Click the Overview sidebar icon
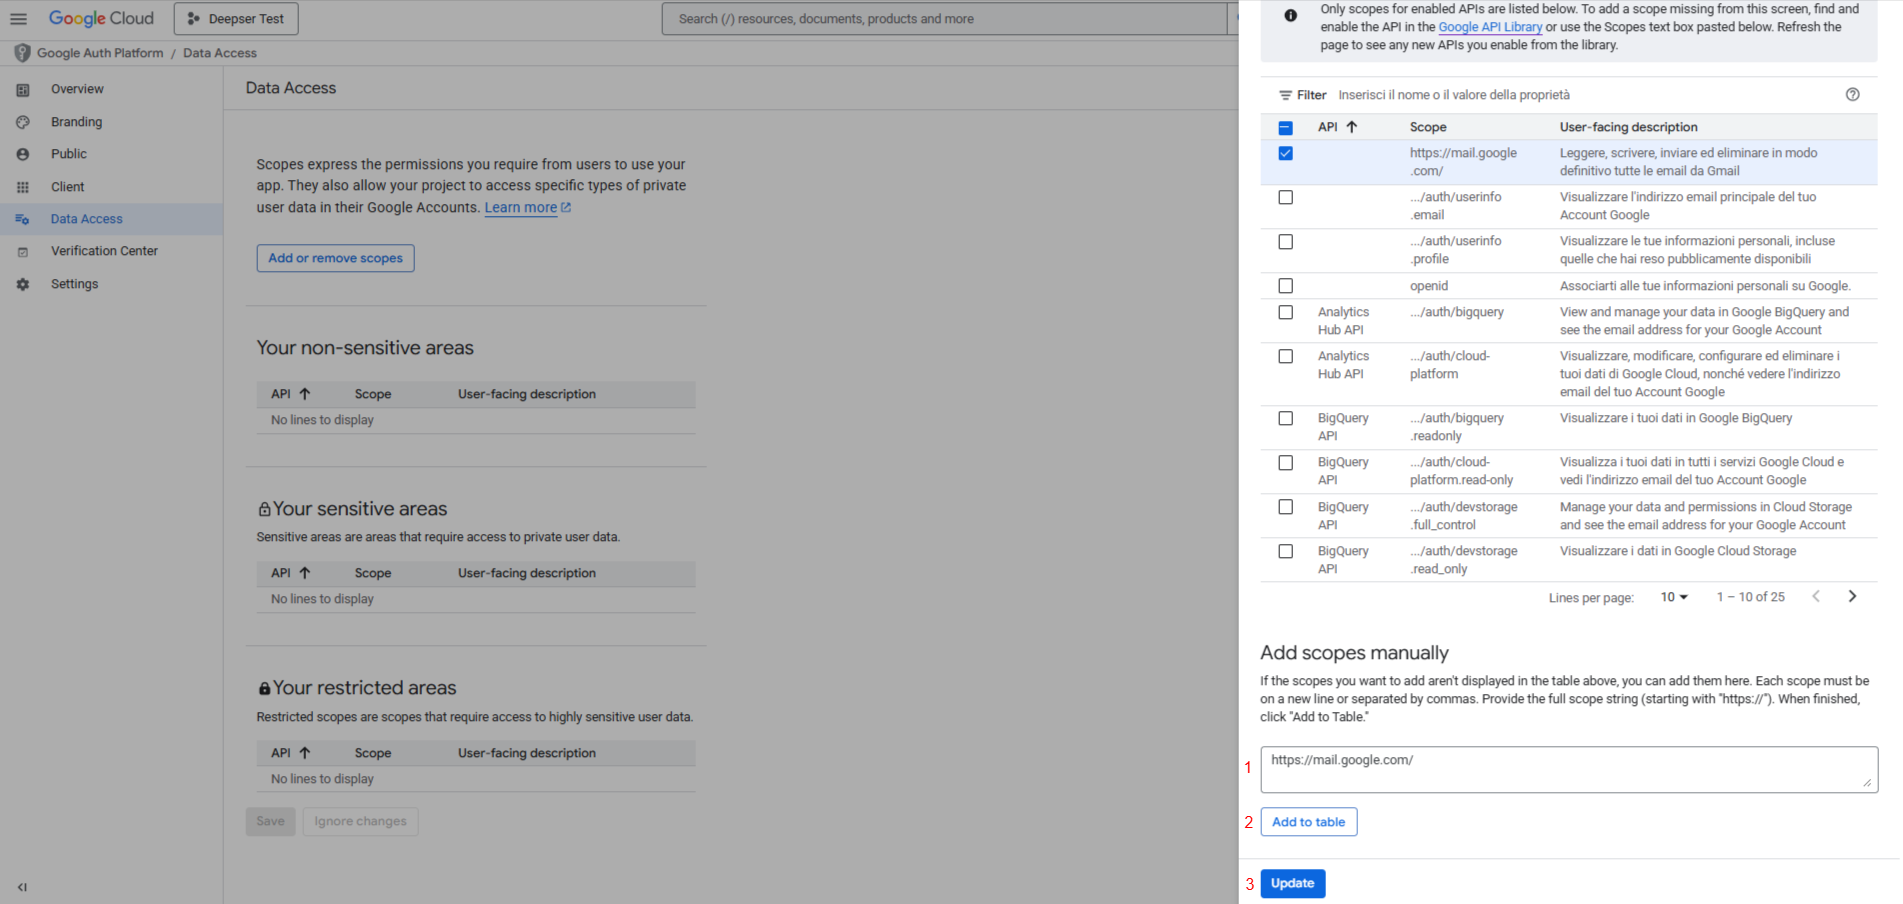Viewport: 1903px width, 904px height. (x=23, y=90)
